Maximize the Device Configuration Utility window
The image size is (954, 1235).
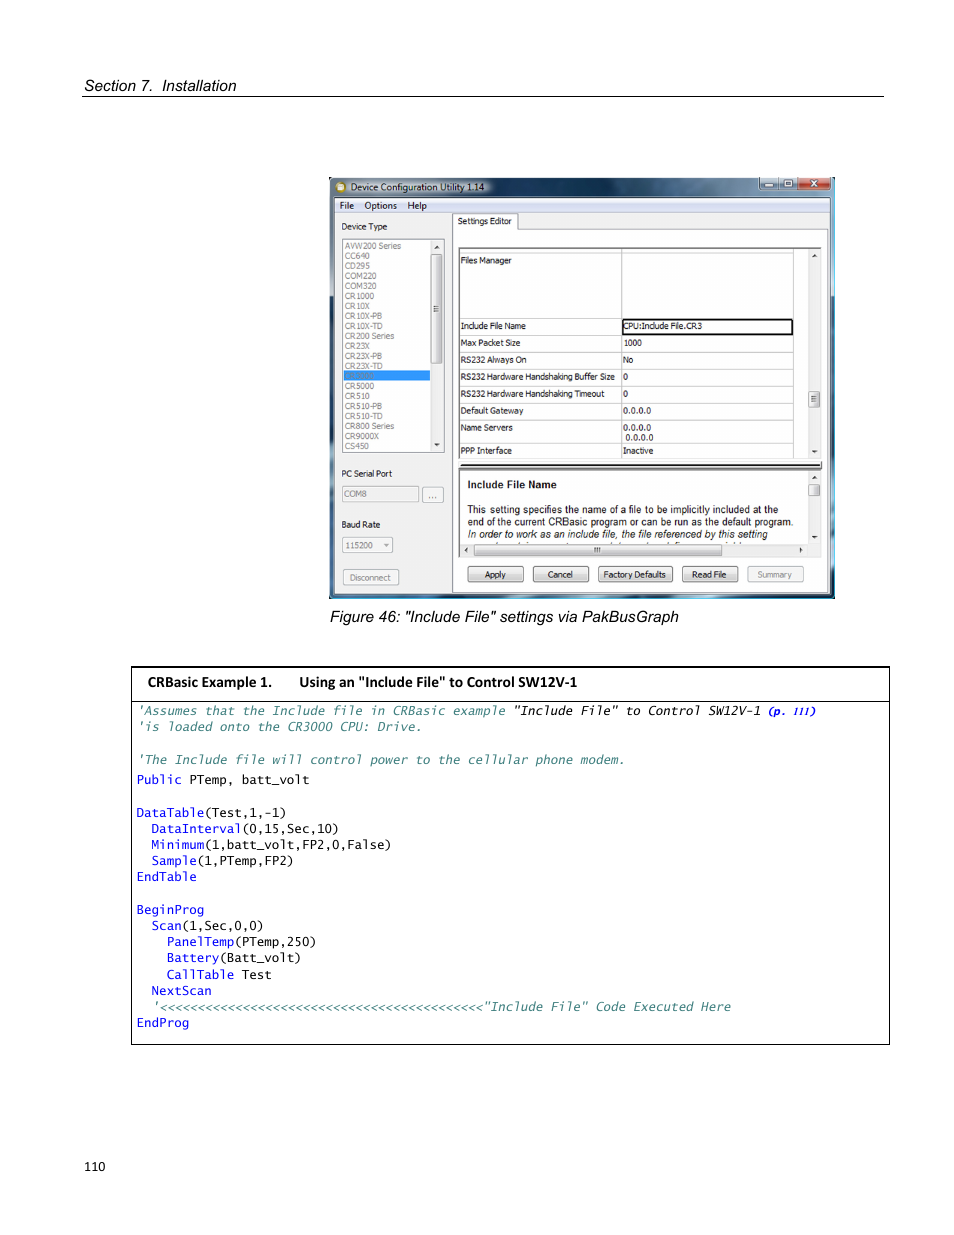click(x=788, y=184)
